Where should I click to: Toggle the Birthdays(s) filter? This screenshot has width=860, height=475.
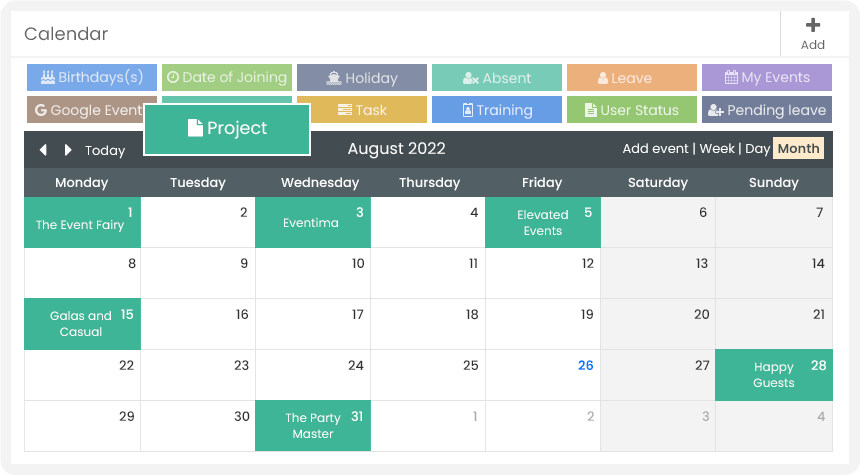click(x=92, y=77)
